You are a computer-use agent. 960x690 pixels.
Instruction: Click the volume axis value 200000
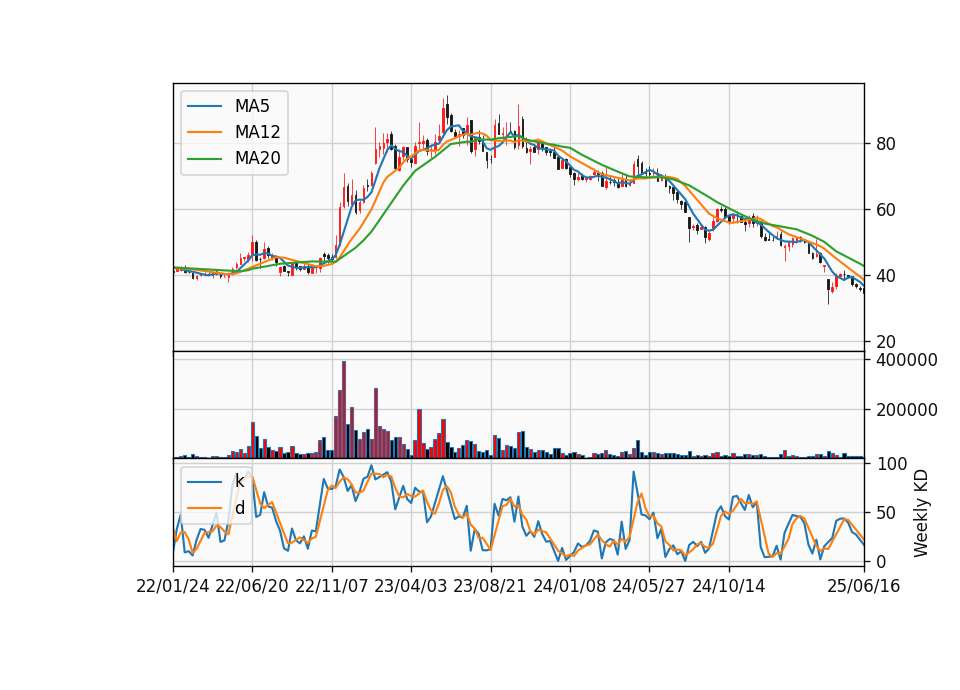point(907,410)
